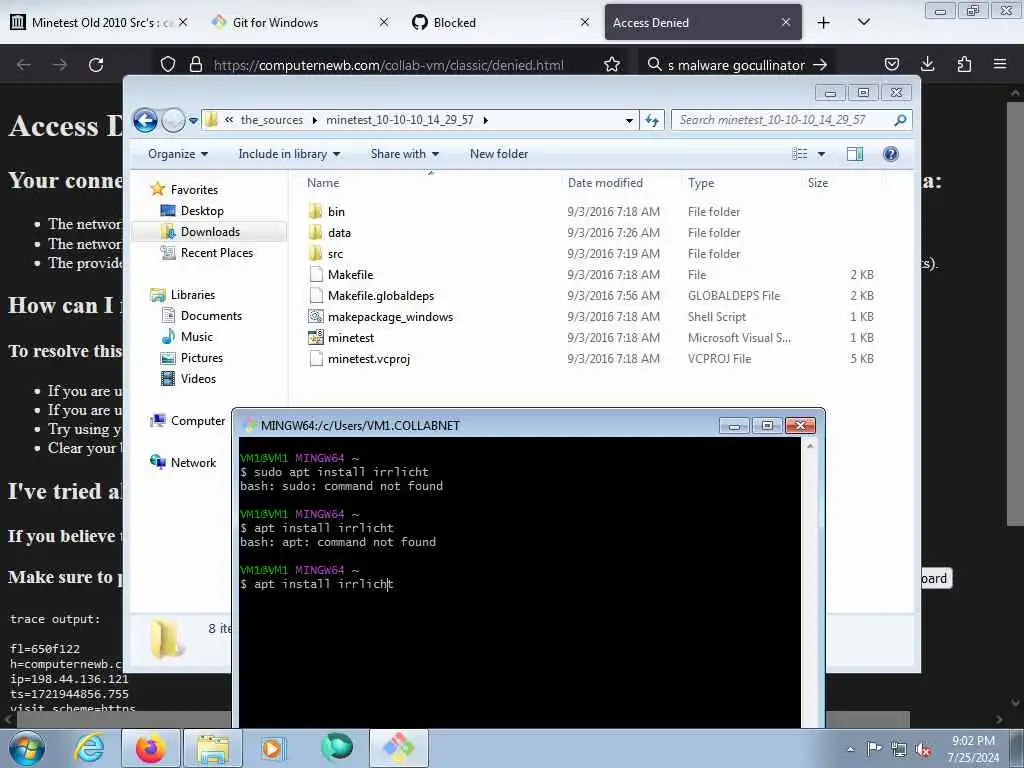Sort files by the Name column

[323, 183]
